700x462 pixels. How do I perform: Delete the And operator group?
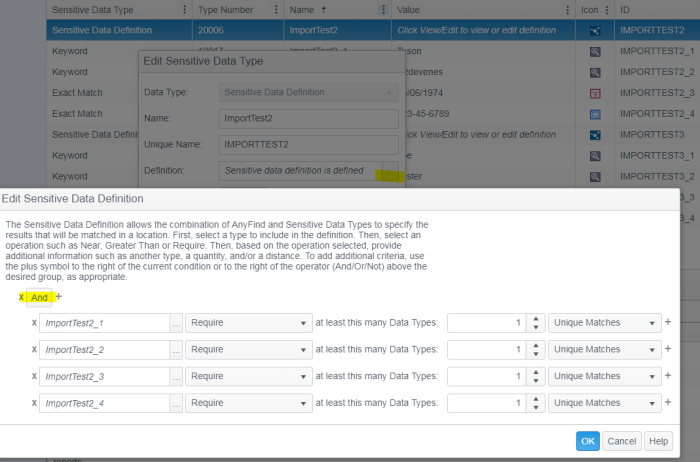[22, 297]
